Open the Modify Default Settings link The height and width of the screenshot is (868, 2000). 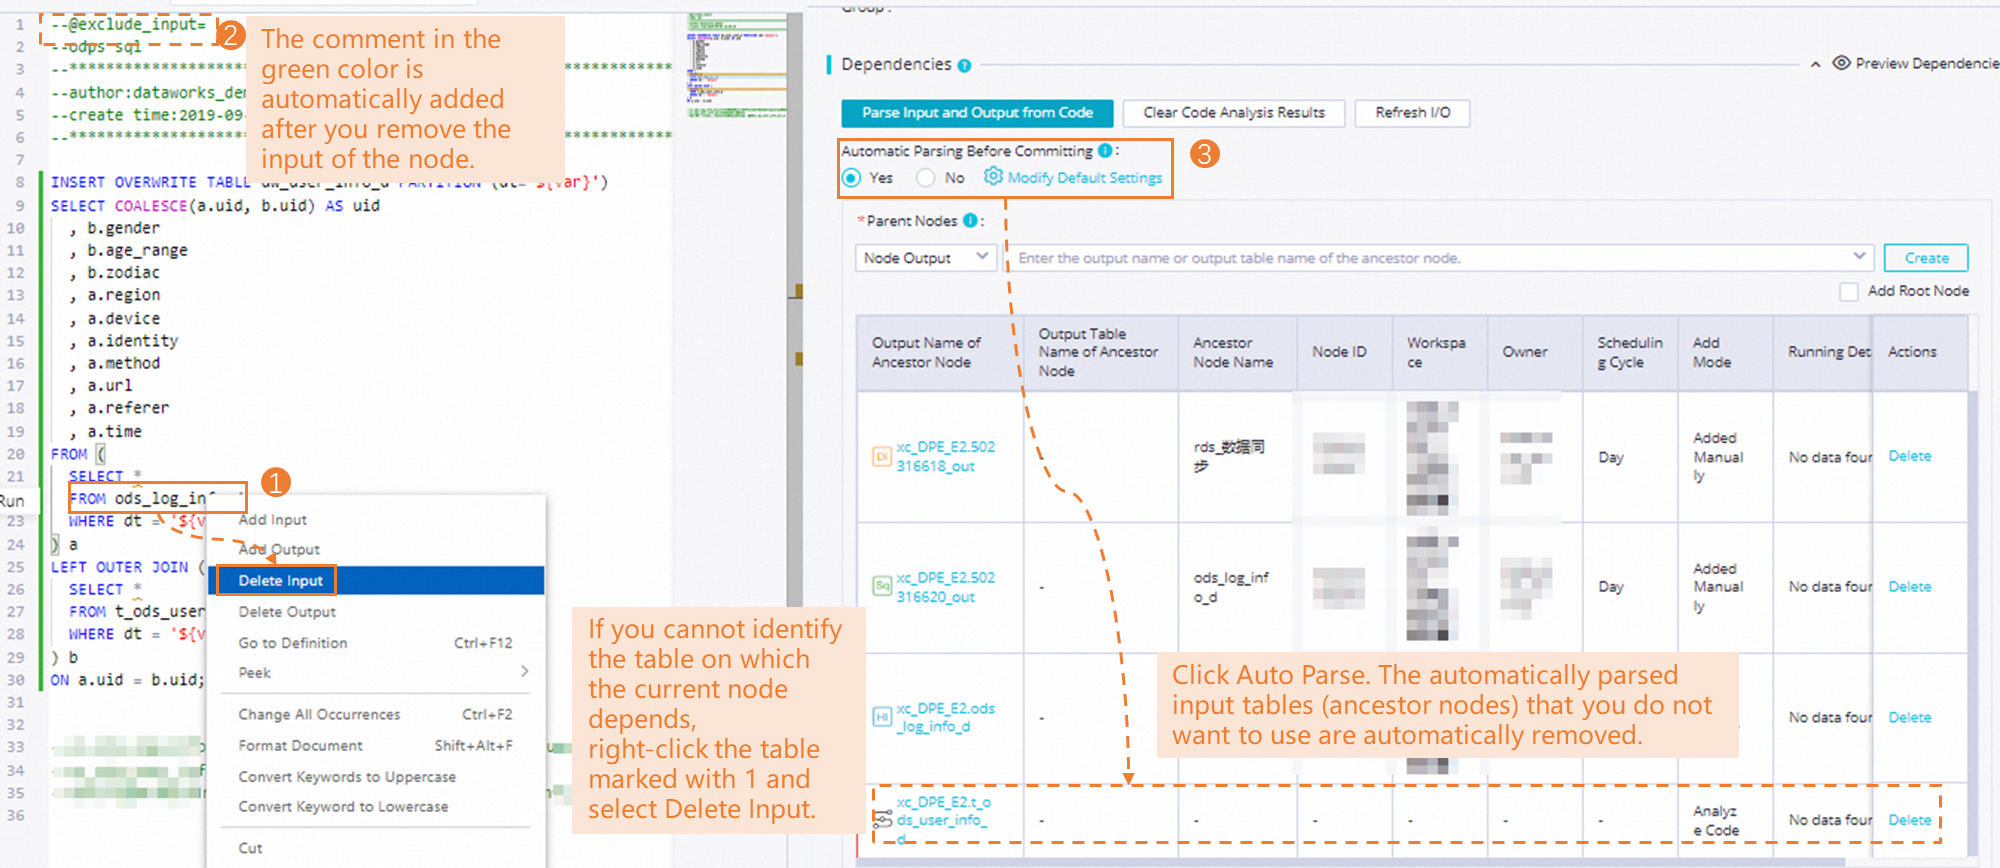(x=1085, y=178)
